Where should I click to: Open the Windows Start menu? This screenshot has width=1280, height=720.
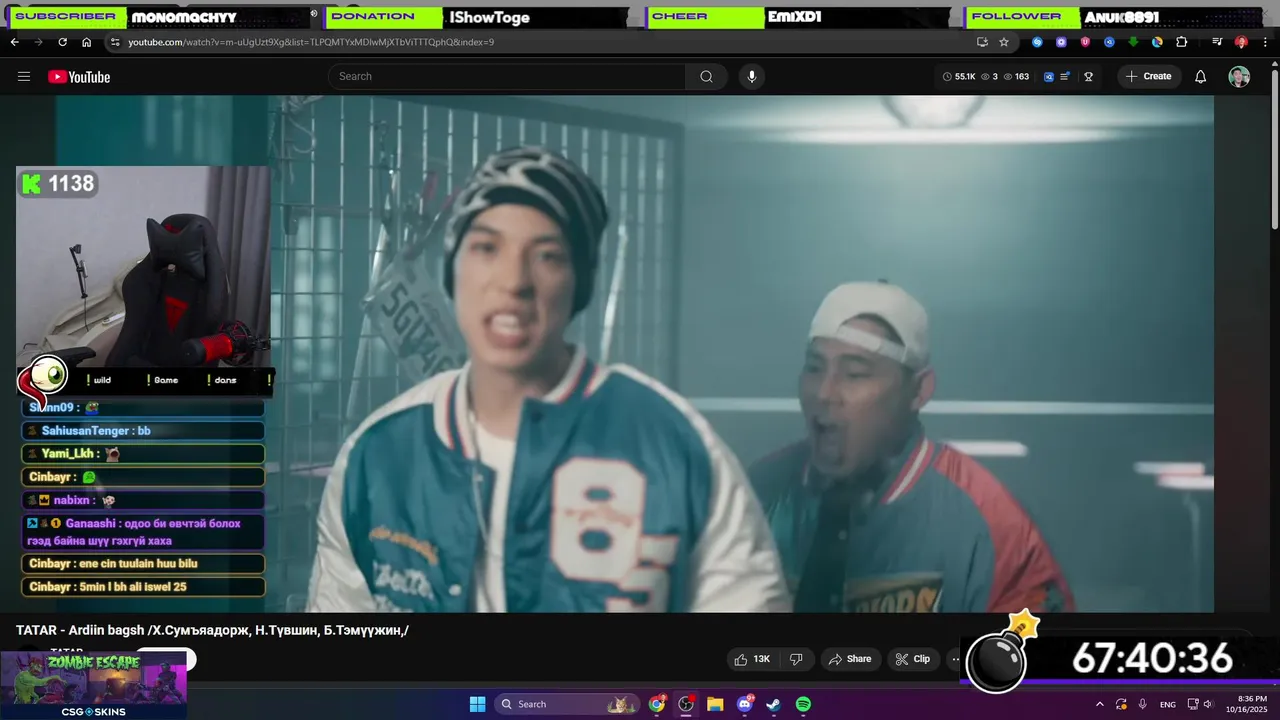(478, 704)
